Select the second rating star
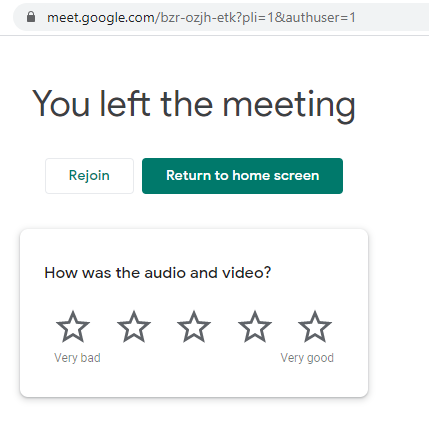The width and height of the screenshot is (429, 445). 134,327
